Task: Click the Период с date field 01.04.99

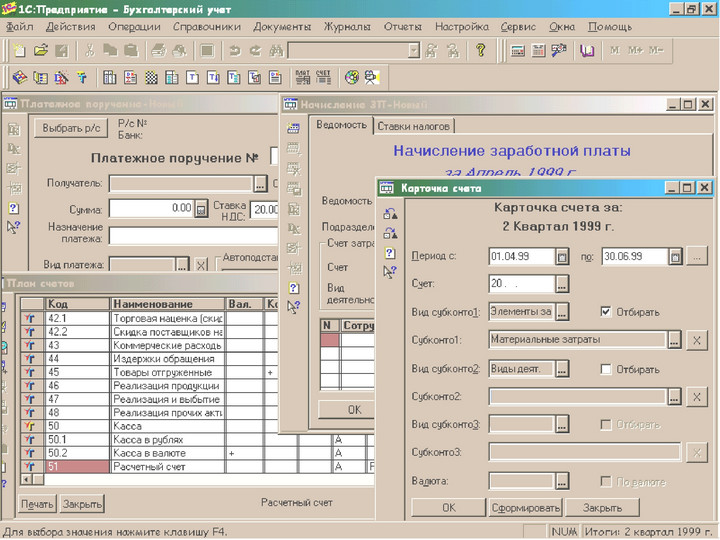Action: click(x=522, y=256)
